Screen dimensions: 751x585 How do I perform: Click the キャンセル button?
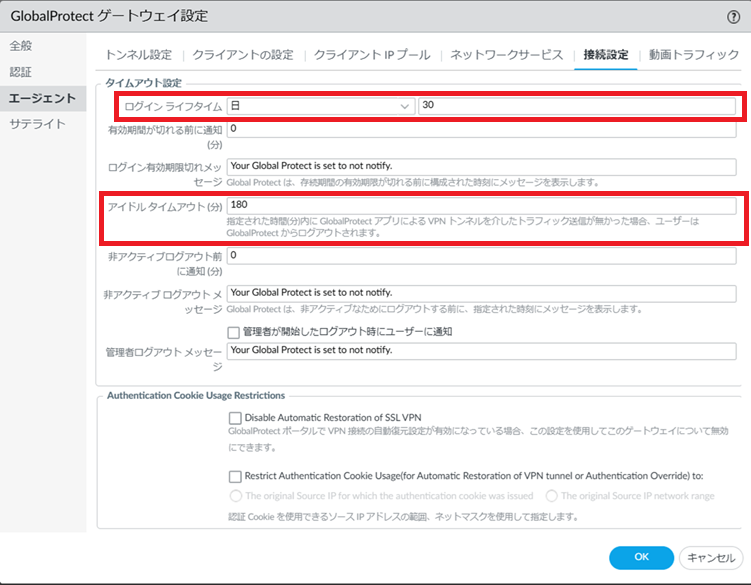(x=711, y=558)
